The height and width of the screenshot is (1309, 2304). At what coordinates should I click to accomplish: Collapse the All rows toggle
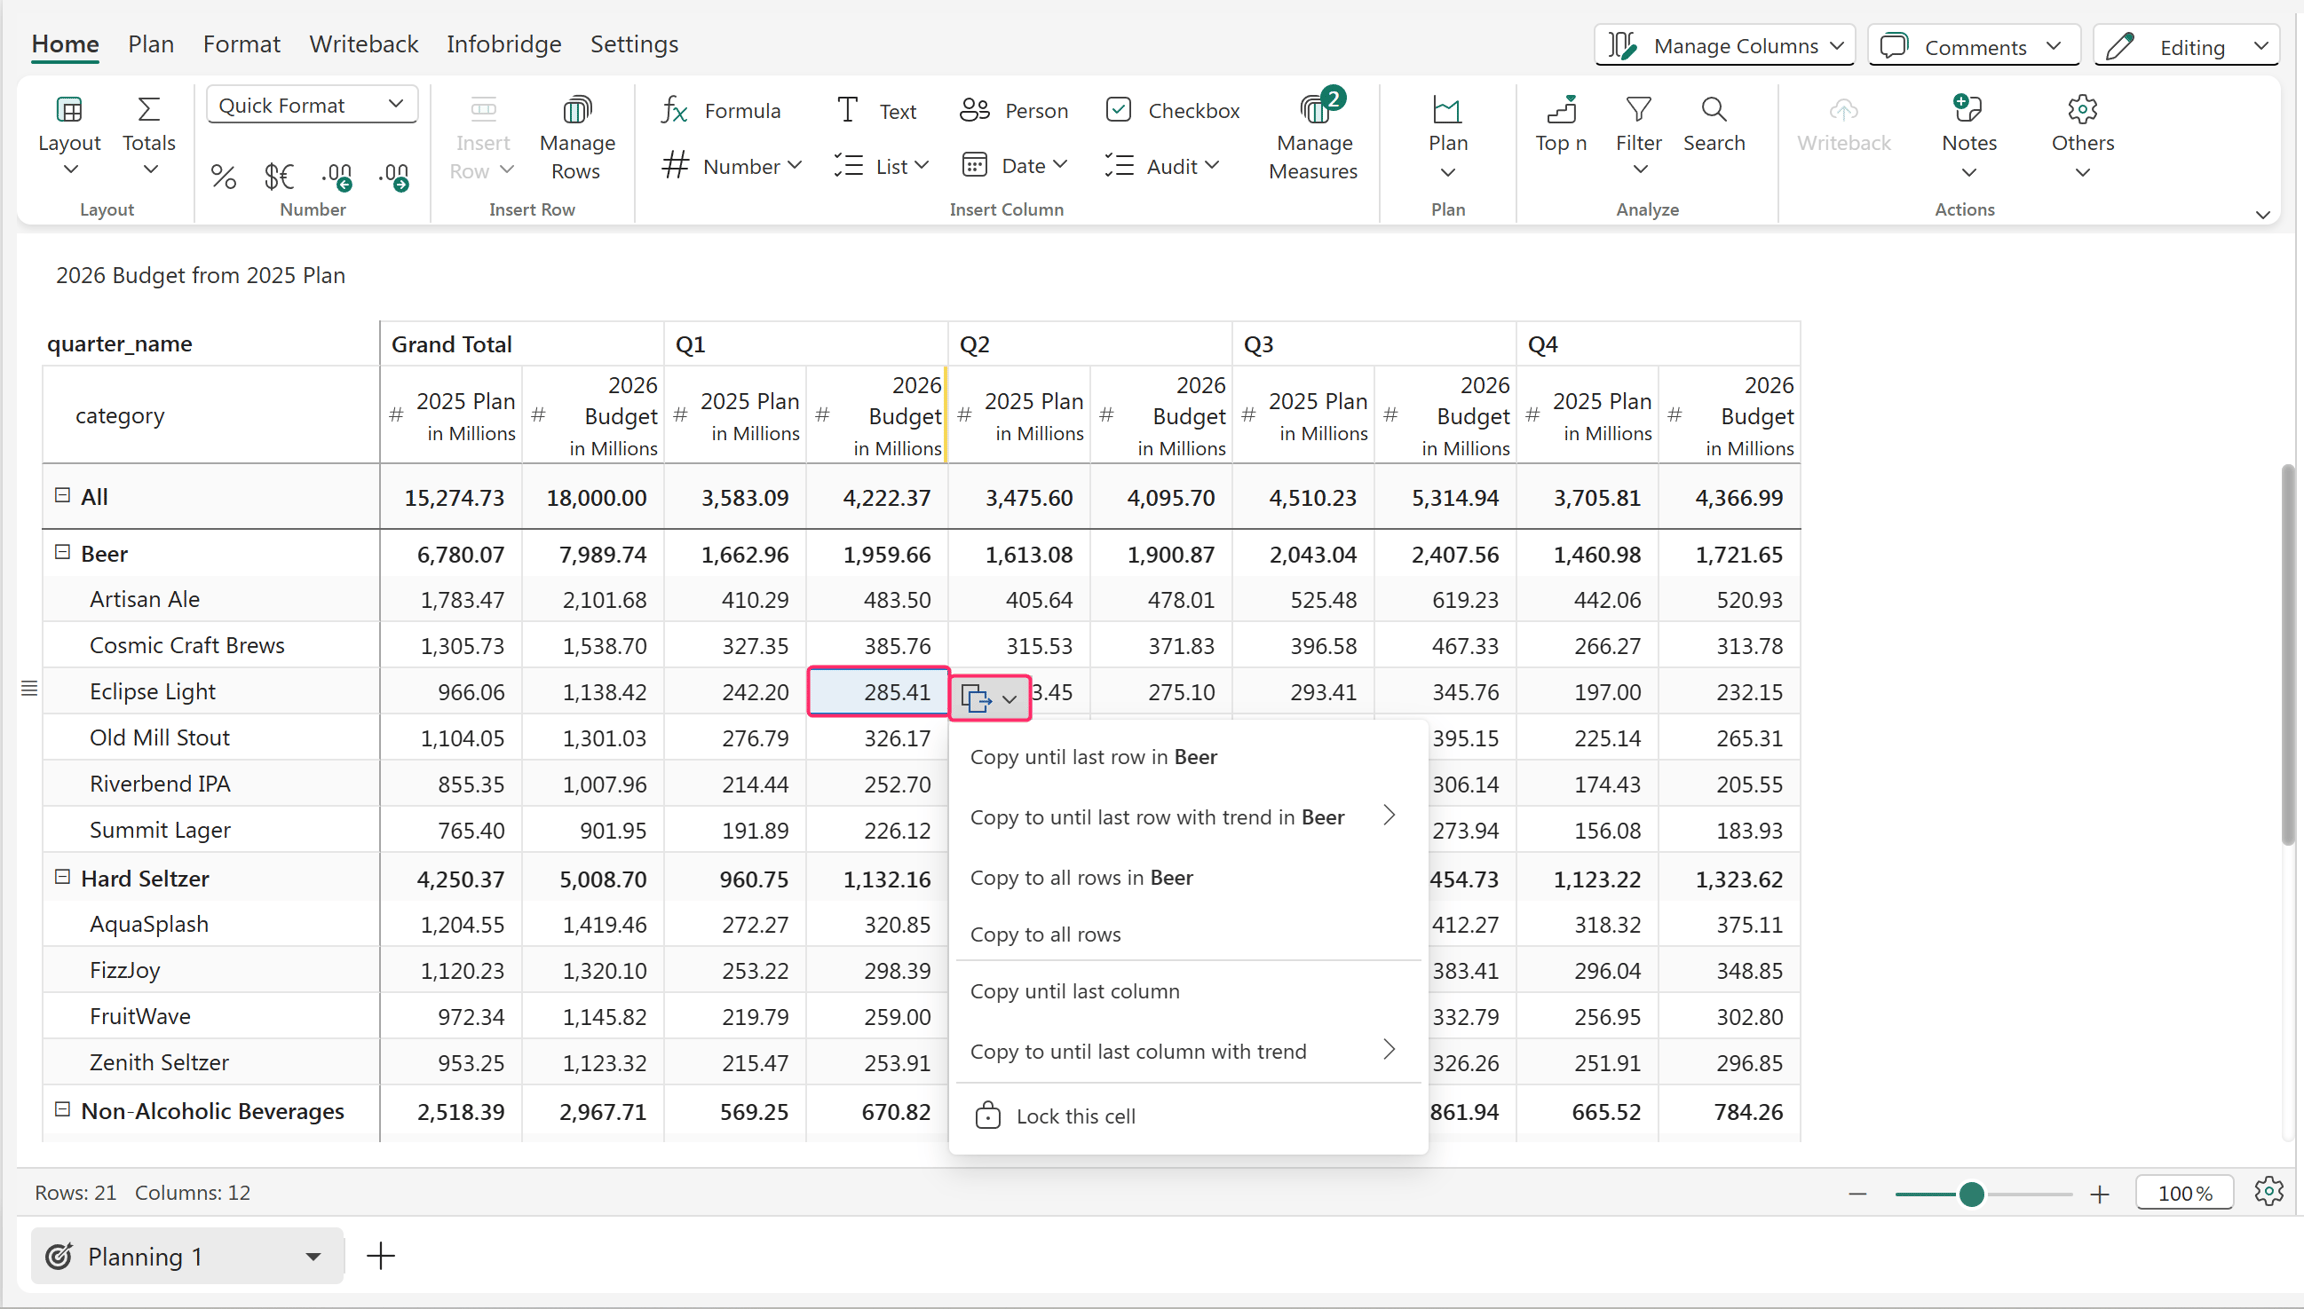(62, 495)
